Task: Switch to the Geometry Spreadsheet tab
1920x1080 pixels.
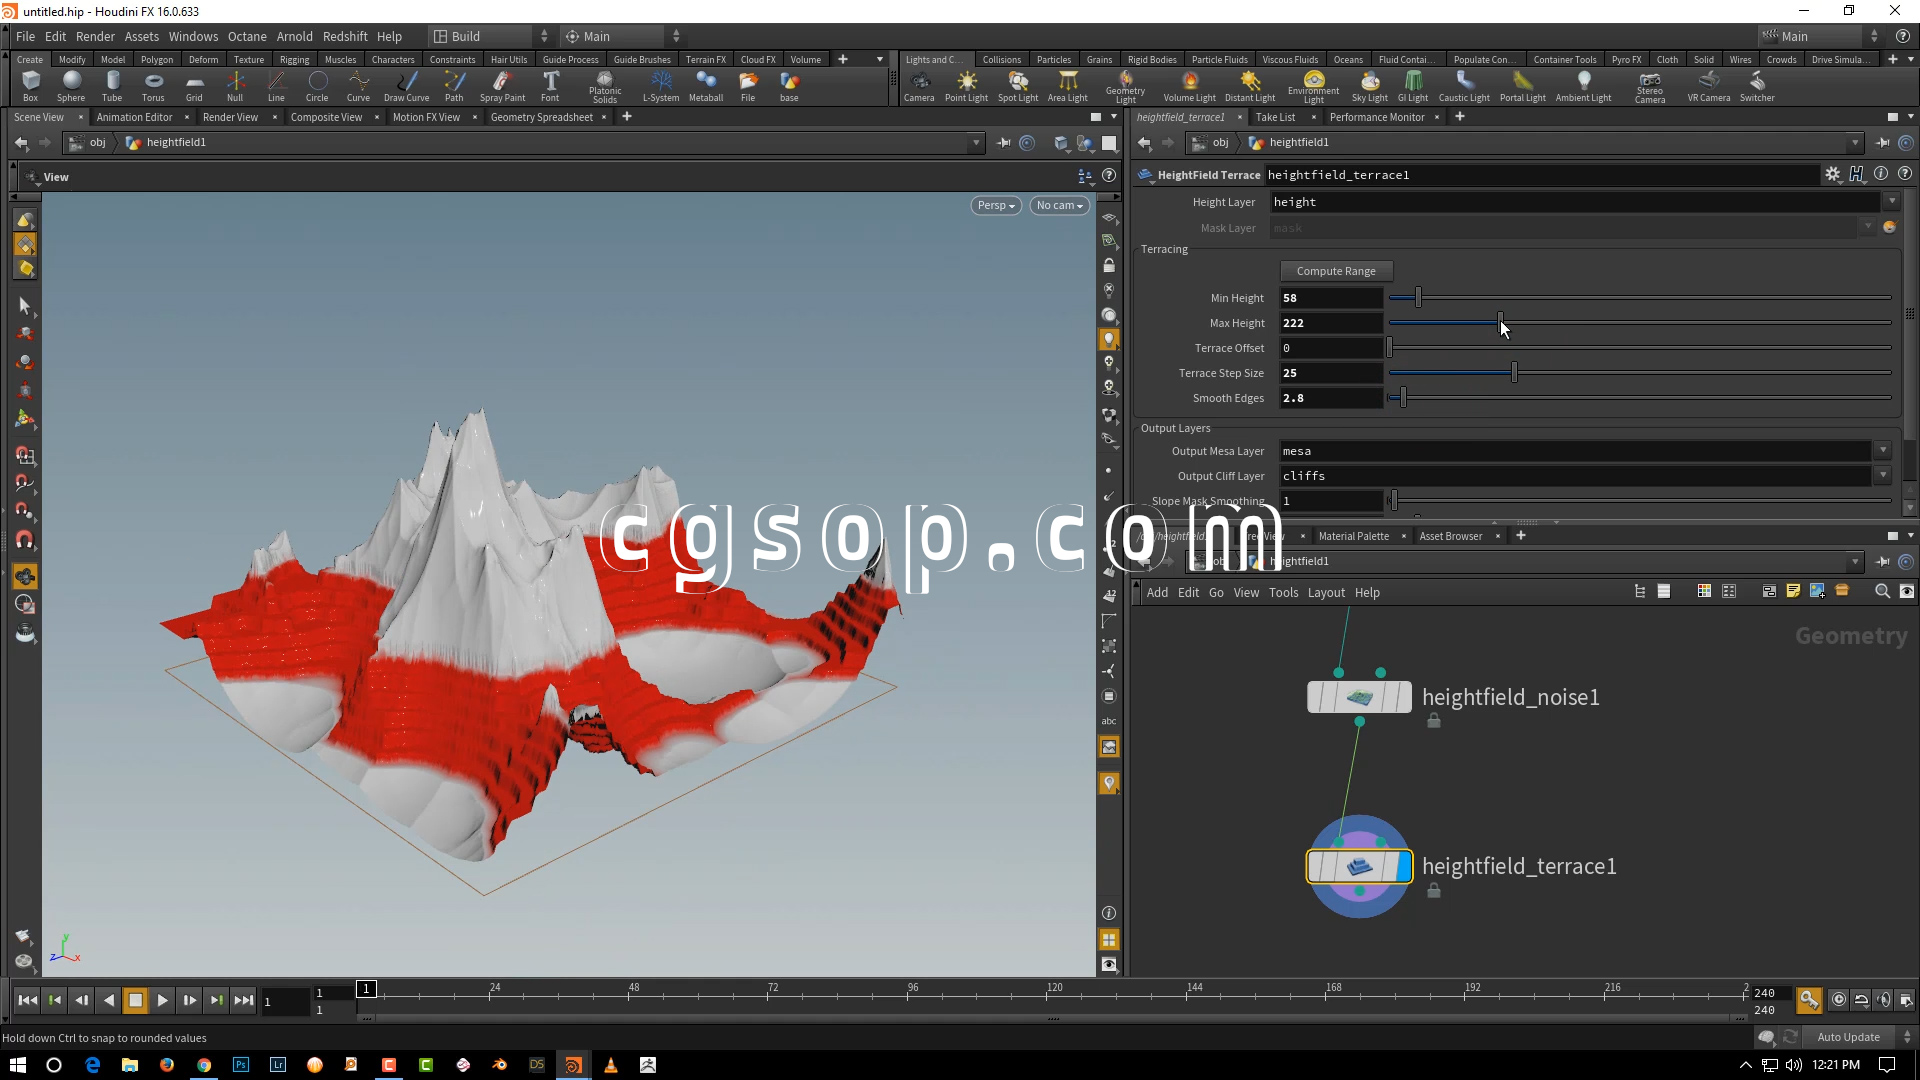Action: (x=541, y=117)
